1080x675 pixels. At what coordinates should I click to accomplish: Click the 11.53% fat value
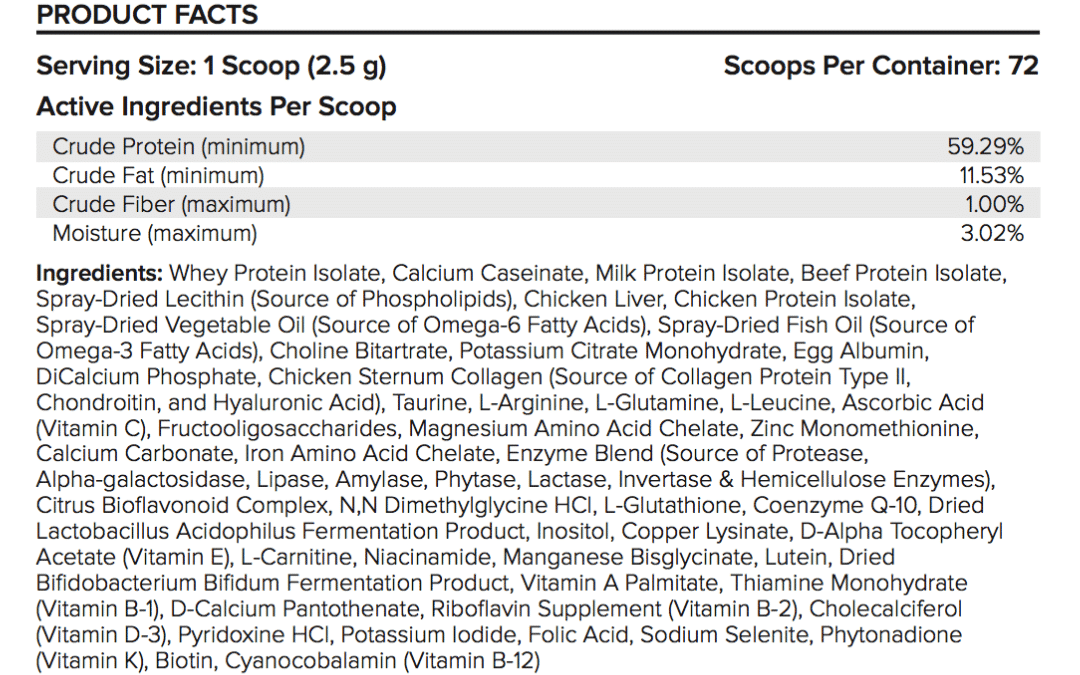click(x=991, y=175)
